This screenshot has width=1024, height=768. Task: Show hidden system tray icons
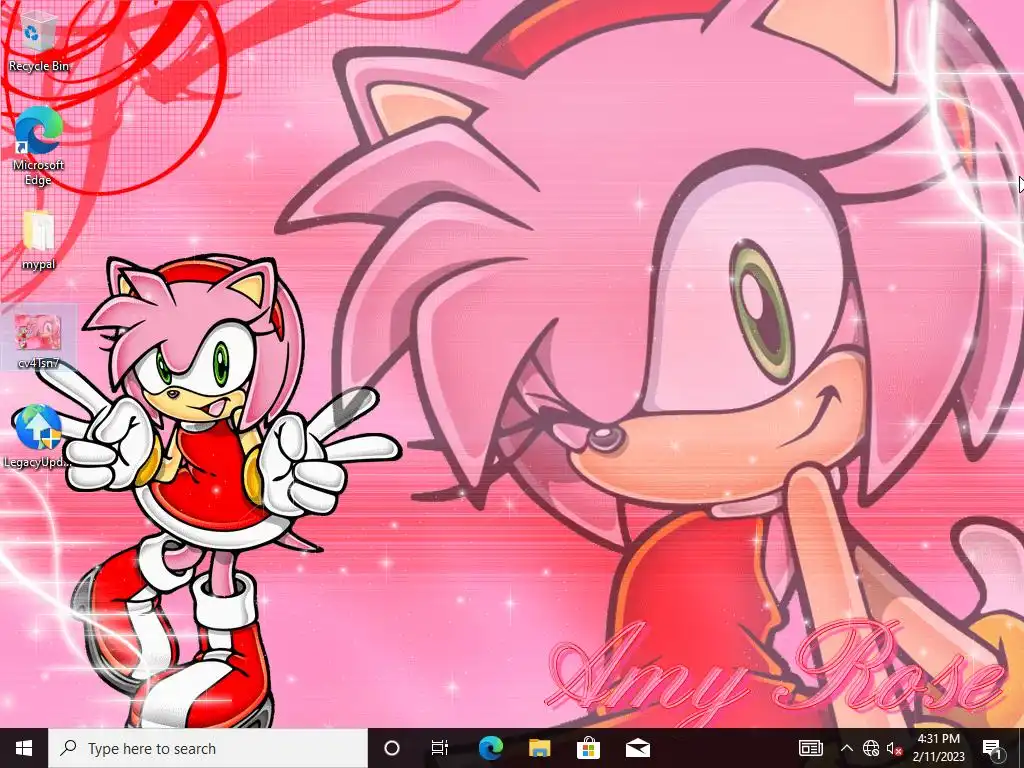(846, 748)
